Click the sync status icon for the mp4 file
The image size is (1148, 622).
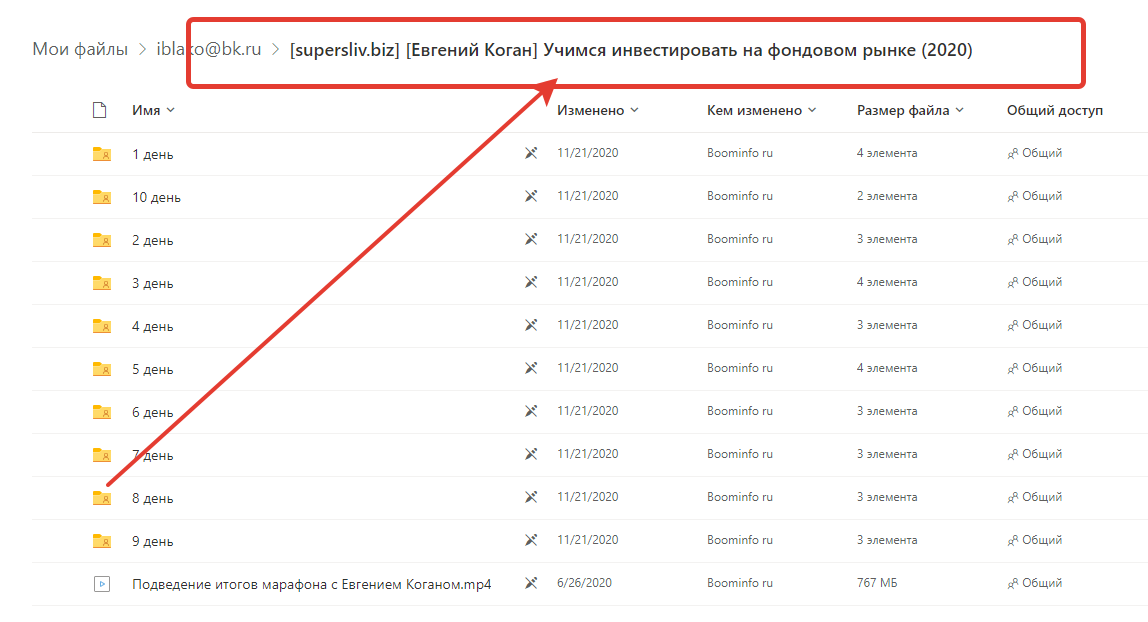(x=531, y=583)
